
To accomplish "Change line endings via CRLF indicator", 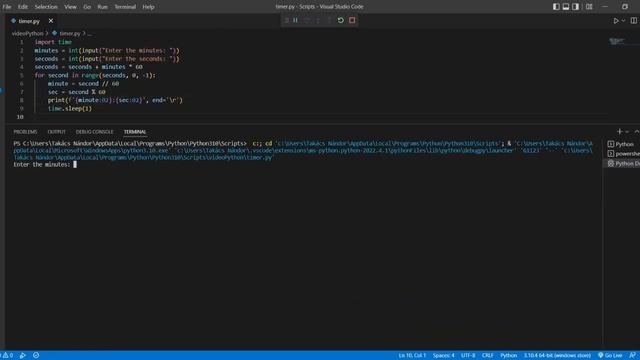I will [487, 356].
